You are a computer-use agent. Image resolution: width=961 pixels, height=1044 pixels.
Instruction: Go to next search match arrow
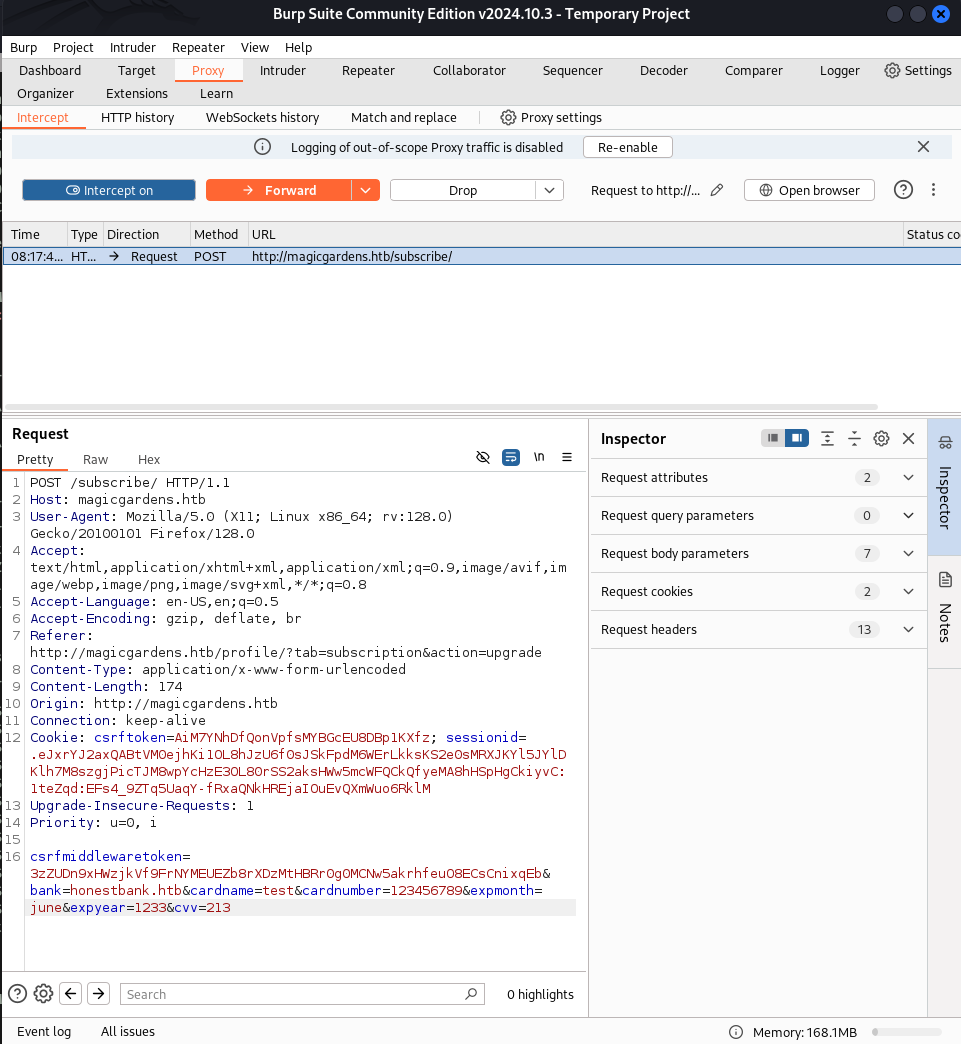coord(99,993)
